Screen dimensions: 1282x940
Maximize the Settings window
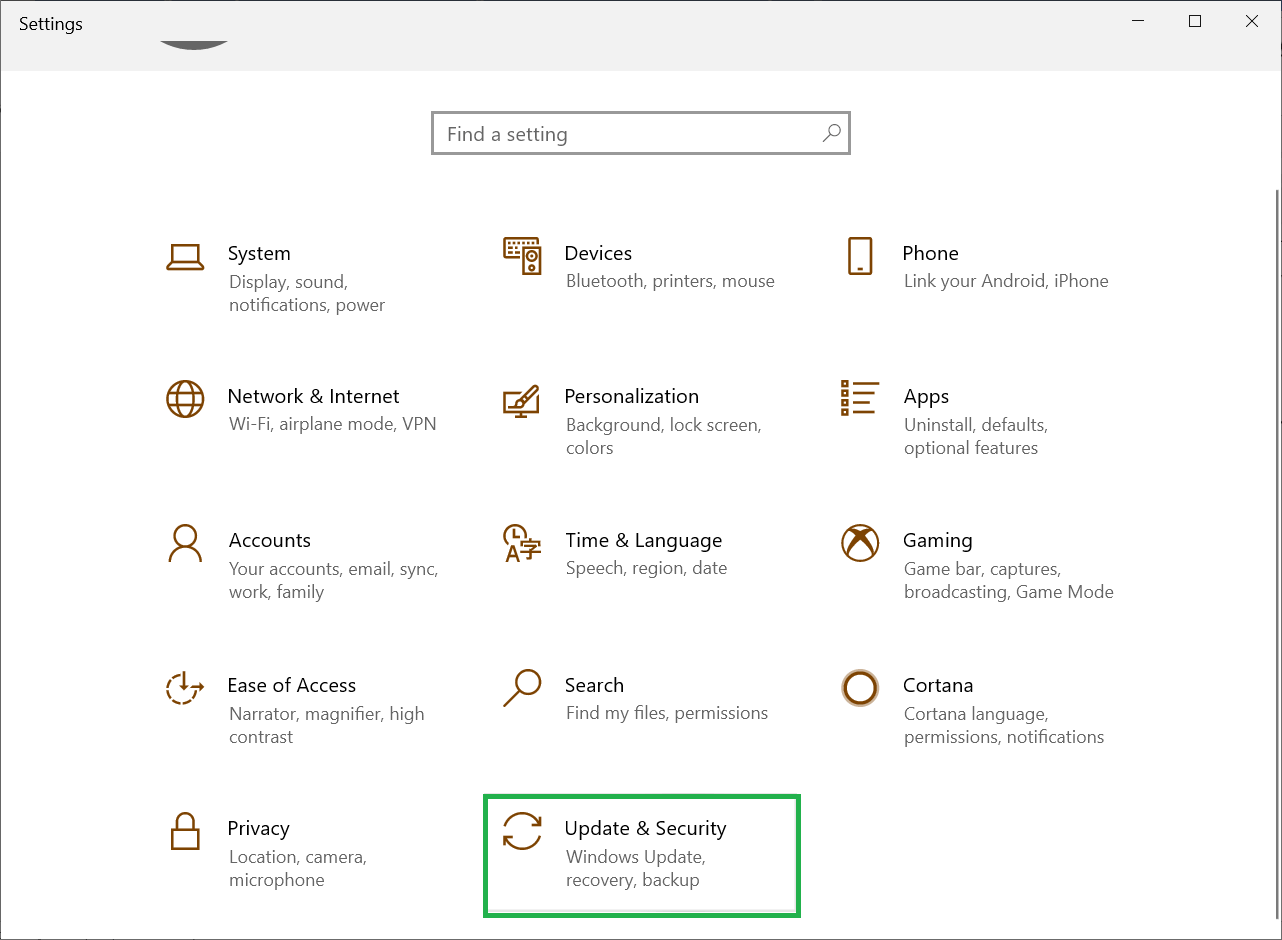tap(1195, 21)
